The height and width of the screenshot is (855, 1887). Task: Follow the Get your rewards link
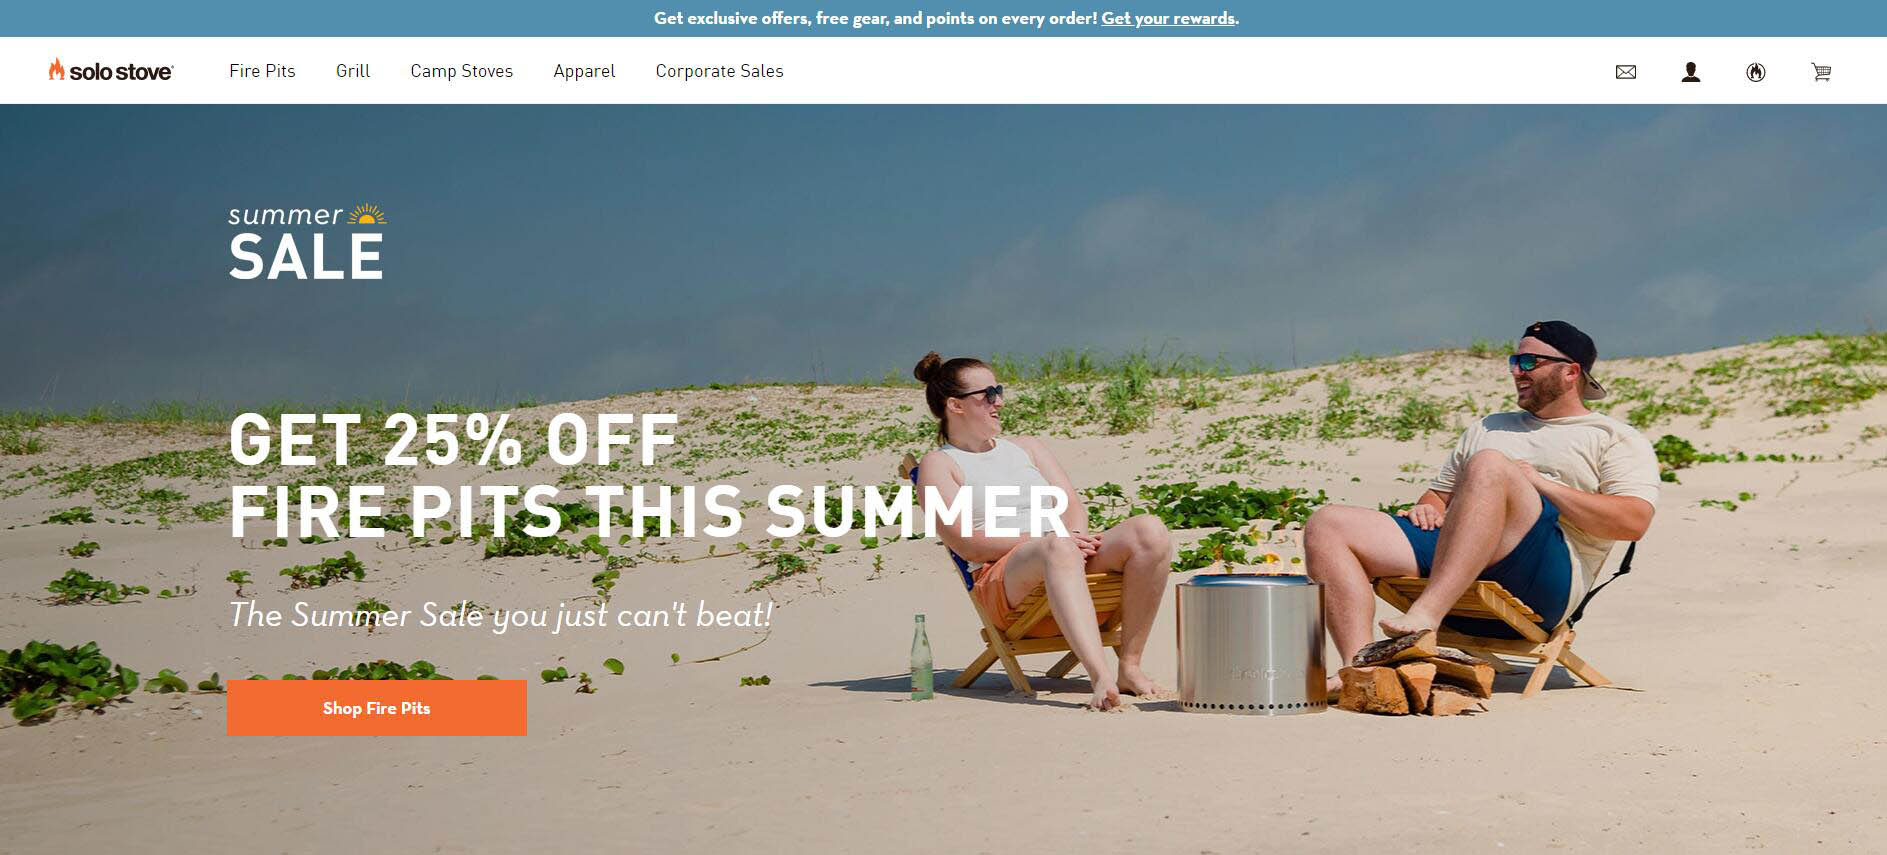[1168, 18]
